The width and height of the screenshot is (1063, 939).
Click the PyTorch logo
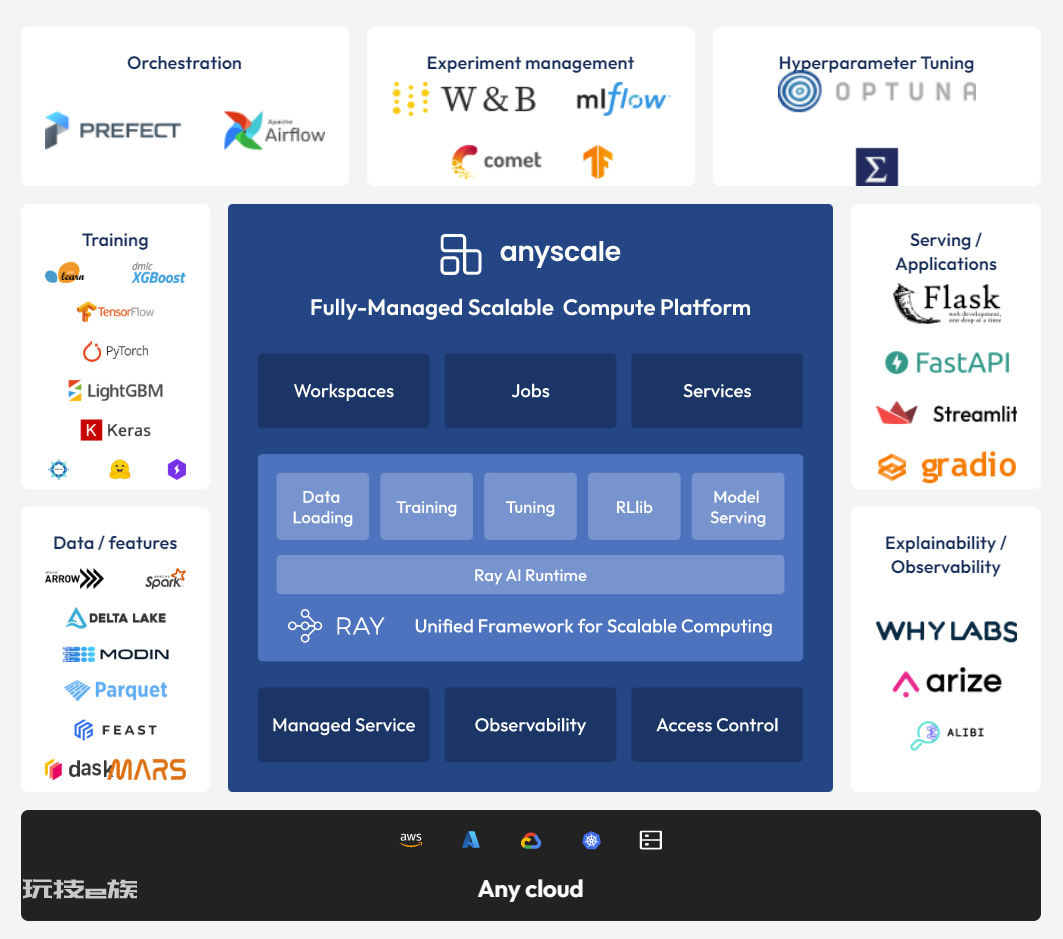pos(115,351)
